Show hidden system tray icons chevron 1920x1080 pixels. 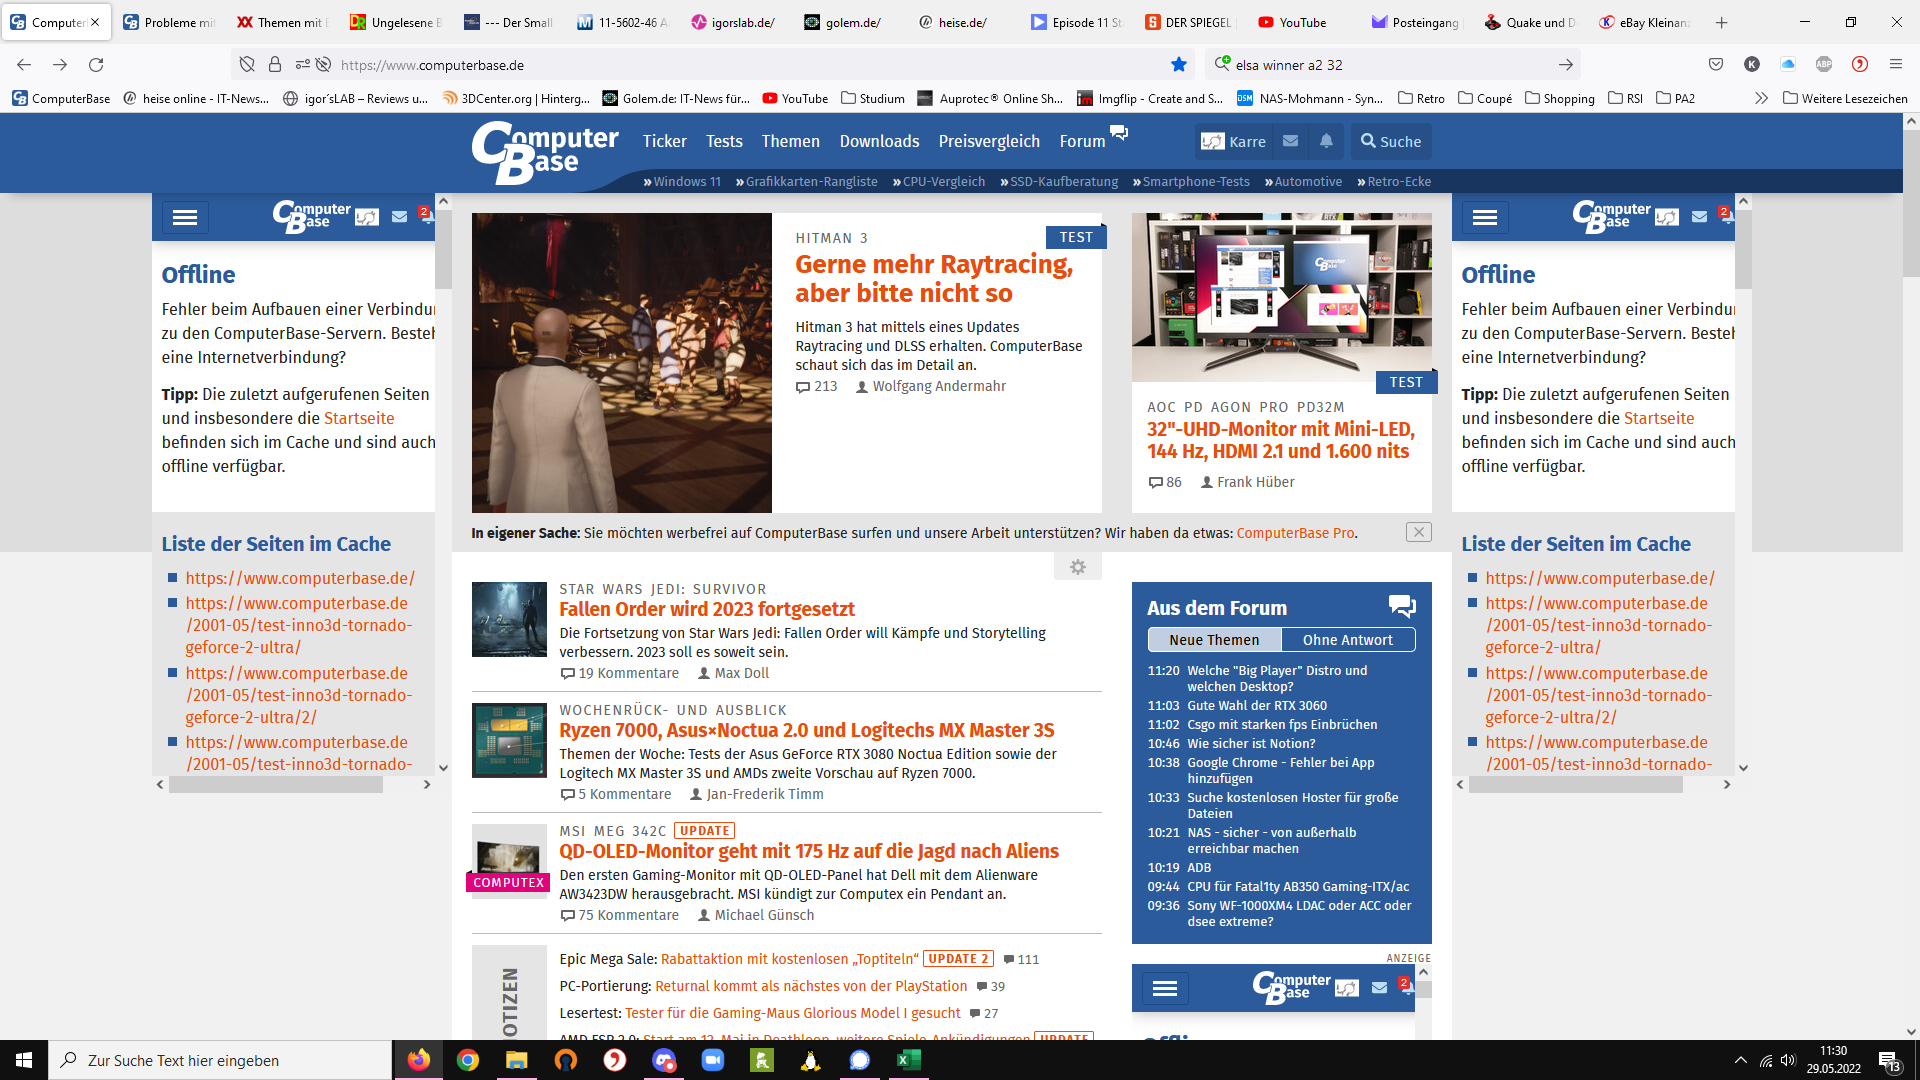tap(1741, 1060)
